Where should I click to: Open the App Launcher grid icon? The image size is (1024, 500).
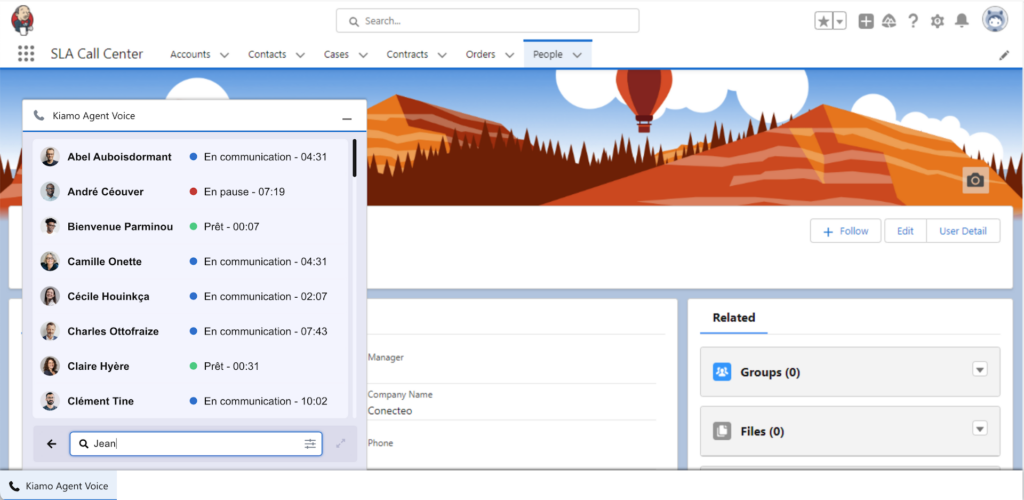coord(26,54)
